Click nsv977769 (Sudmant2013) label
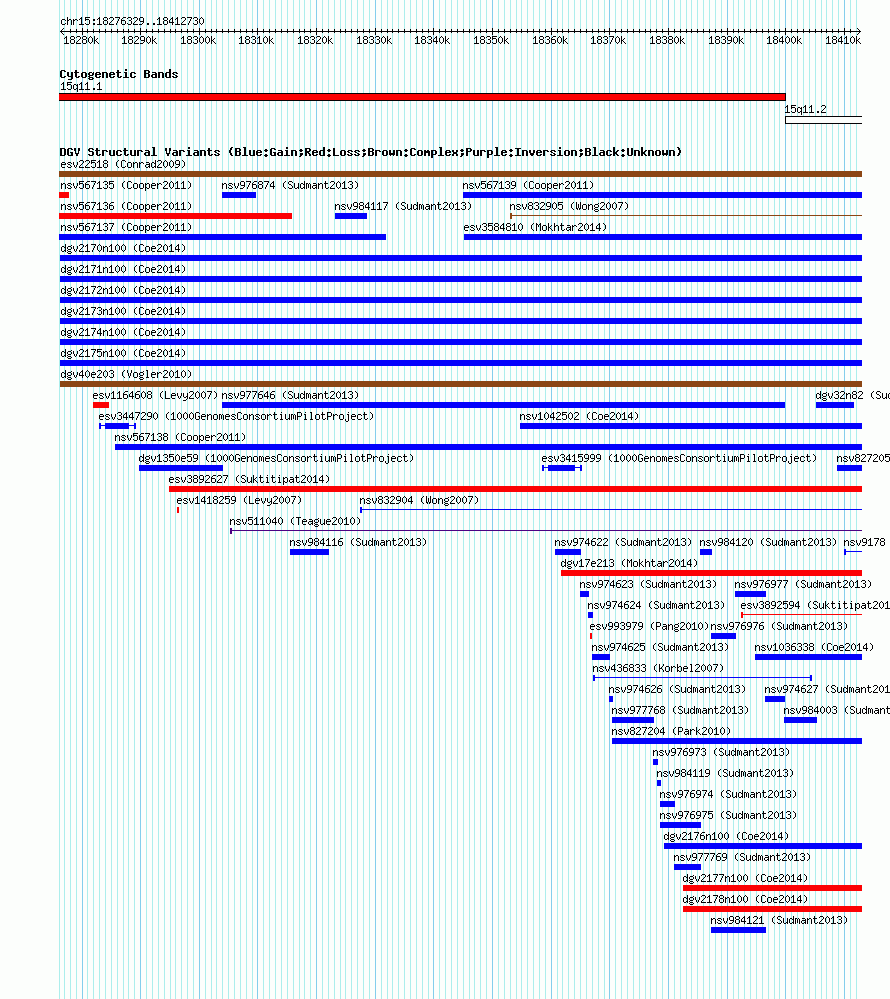This screenshot has width=890, height=999. click(742, 858)
